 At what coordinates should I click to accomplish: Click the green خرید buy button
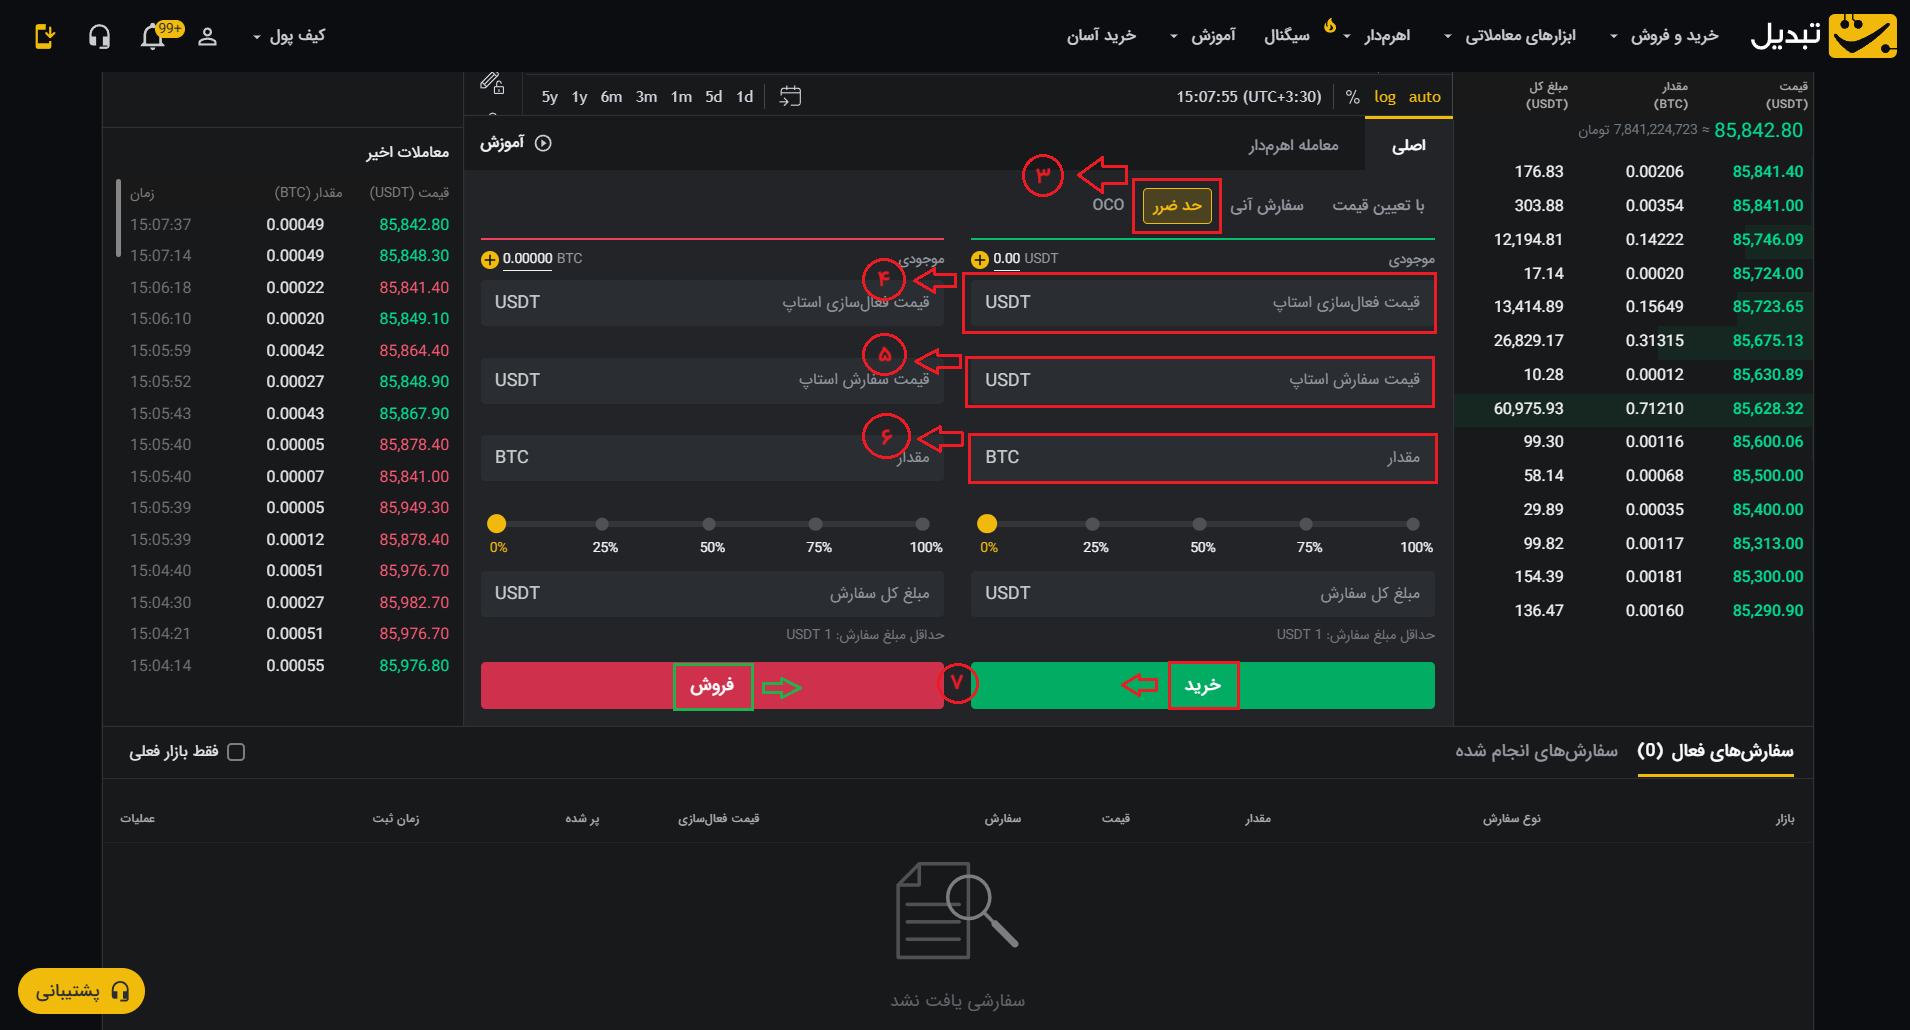[x=1202, y=685]
